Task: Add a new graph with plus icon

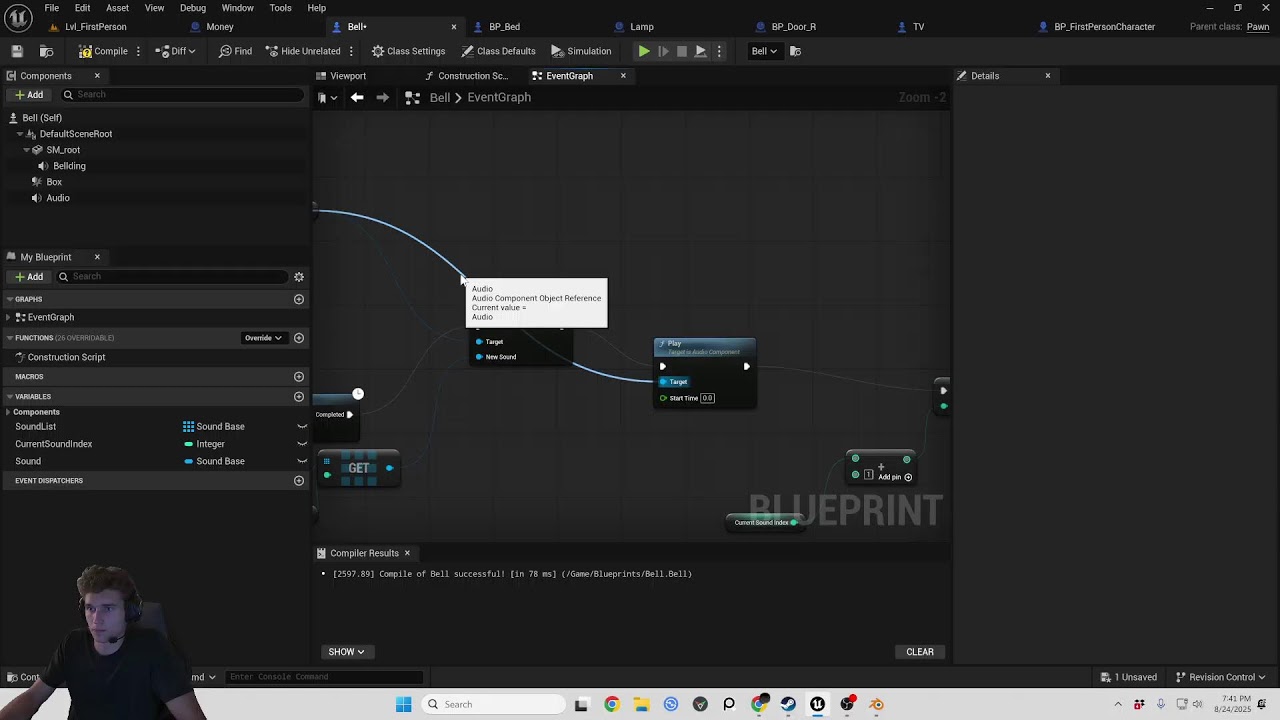Action: (298, 299)
